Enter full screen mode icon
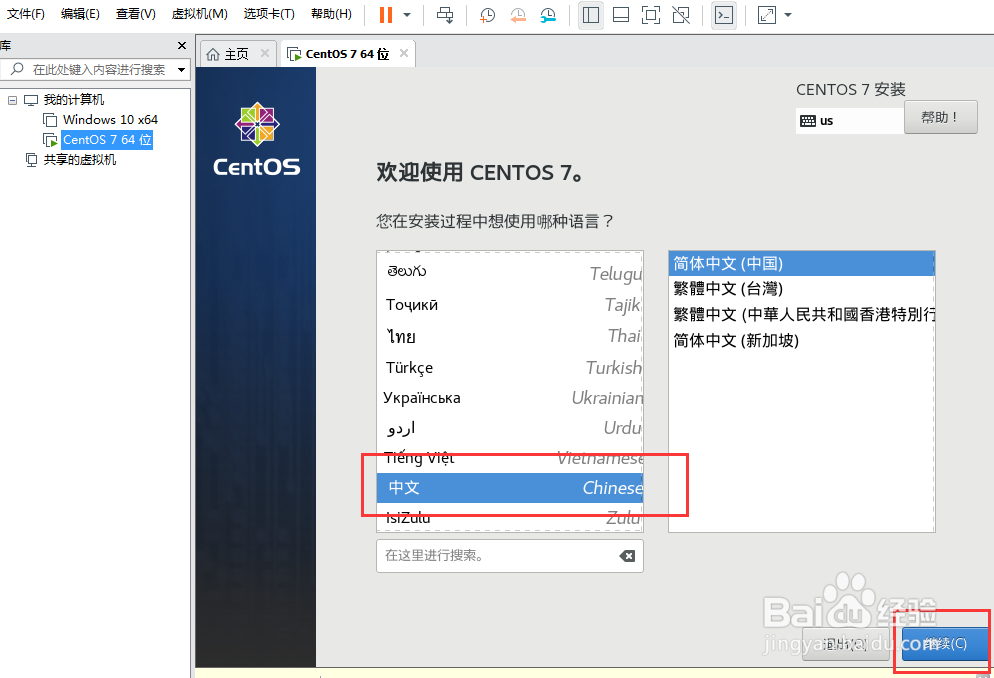 pos(651,15)
